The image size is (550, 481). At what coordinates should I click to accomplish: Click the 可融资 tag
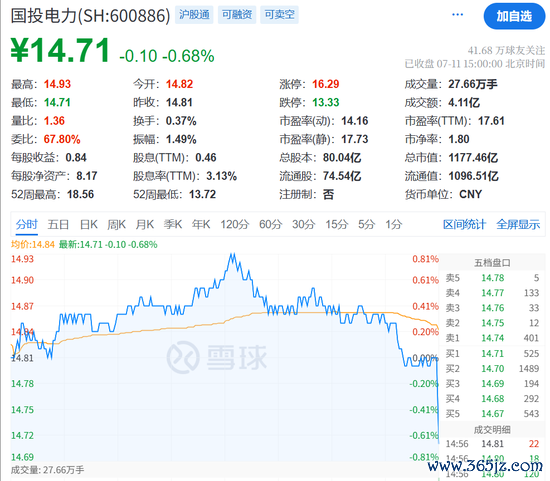(x=237, y=15)
